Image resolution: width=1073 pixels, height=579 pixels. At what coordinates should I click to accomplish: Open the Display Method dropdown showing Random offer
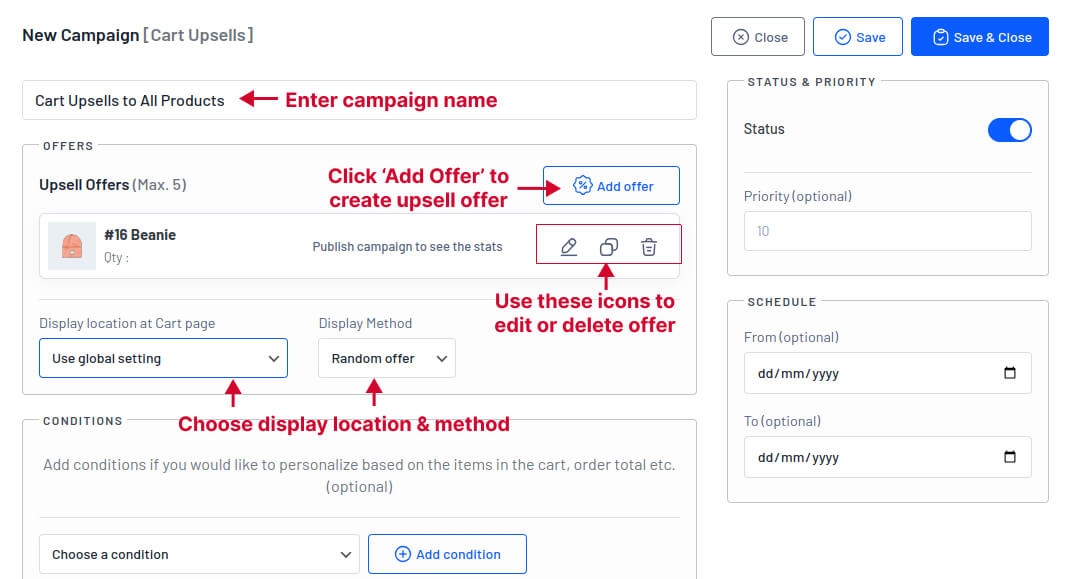[x=386, y=357]
